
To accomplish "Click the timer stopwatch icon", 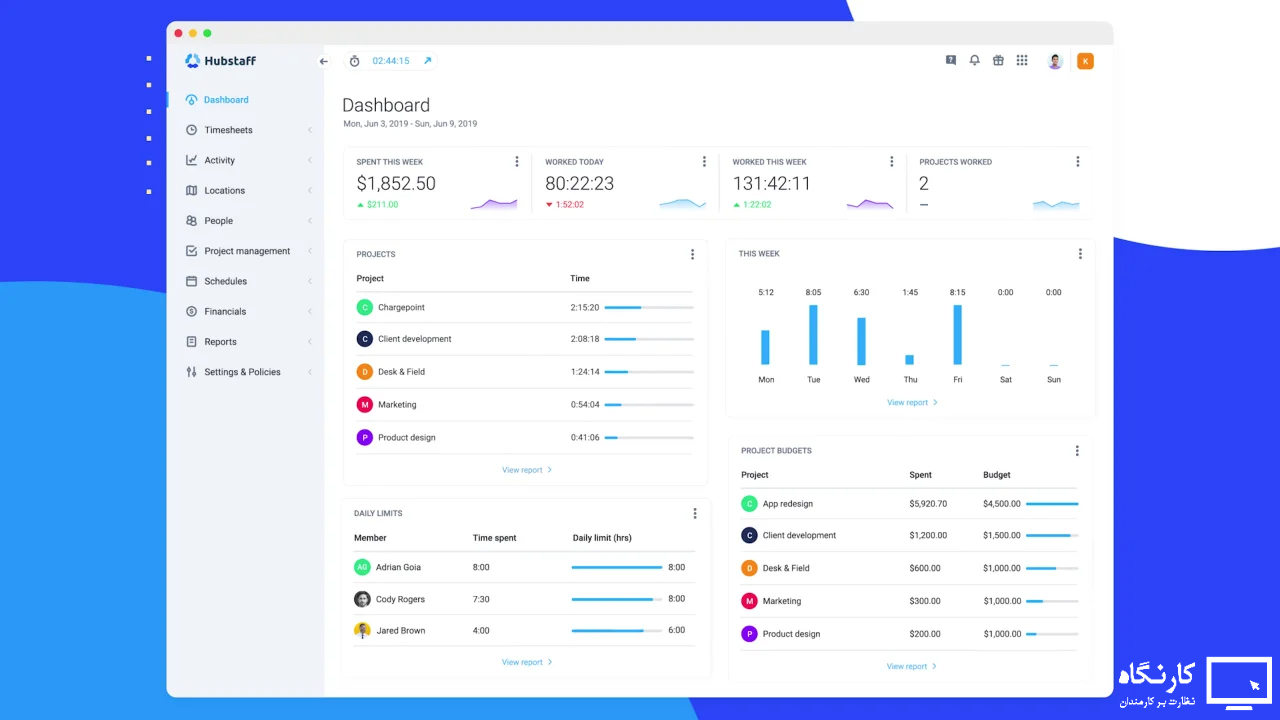I will pos(354,61).
